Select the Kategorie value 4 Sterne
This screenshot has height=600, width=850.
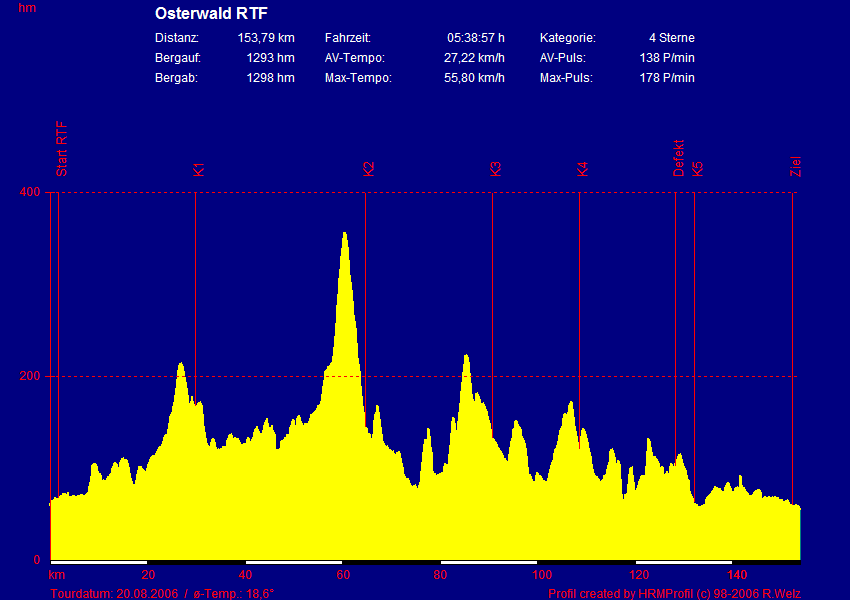point(671,38)
